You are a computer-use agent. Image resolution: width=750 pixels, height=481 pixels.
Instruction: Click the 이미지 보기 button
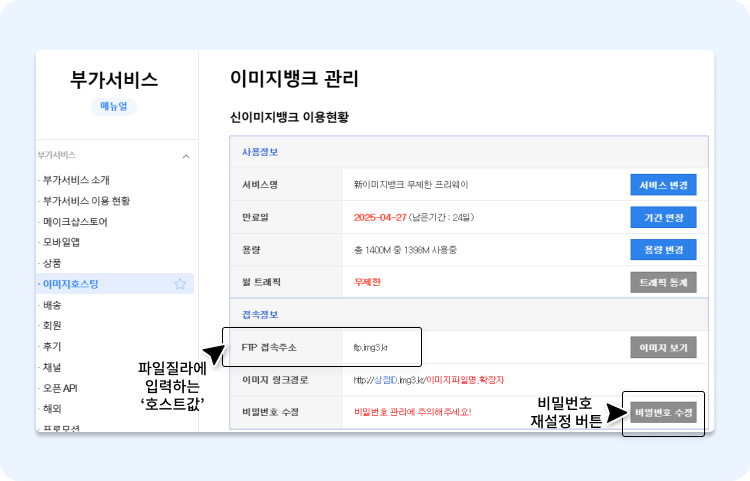[x=663, y=348]
